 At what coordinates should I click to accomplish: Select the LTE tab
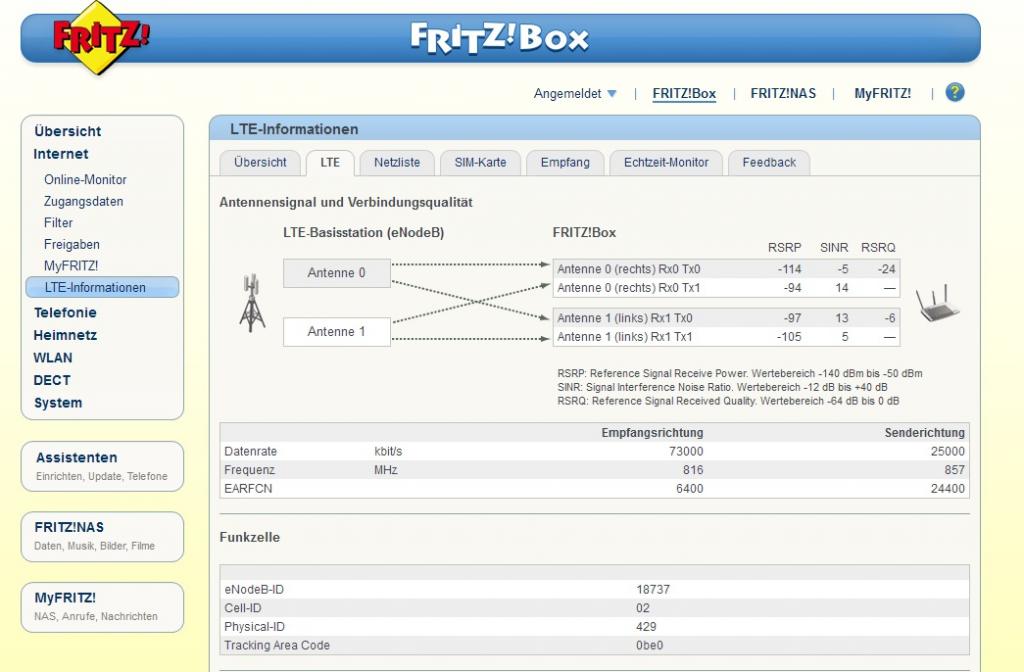[330, 163]
